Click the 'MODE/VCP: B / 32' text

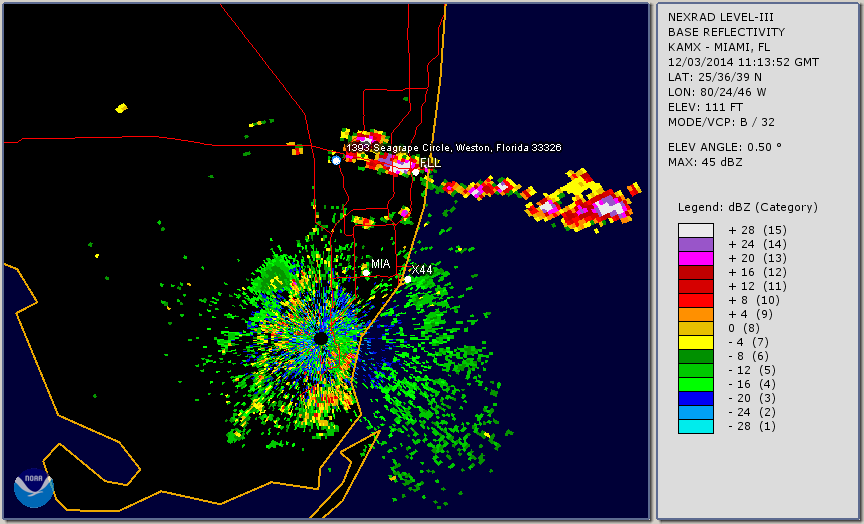click(721, 122)
